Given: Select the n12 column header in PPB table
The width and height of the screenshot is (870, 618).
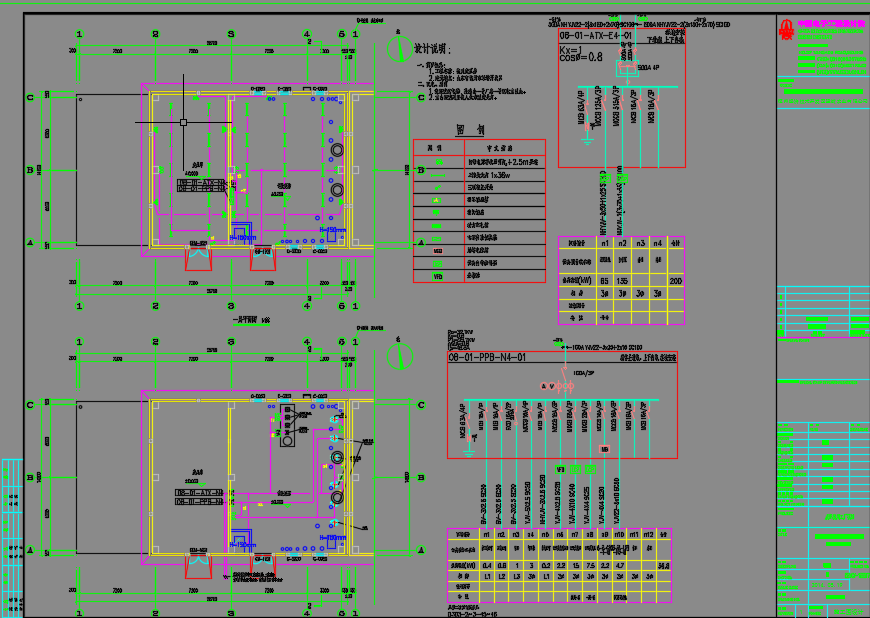Looking at the screenshot, I should click(648, 535).
